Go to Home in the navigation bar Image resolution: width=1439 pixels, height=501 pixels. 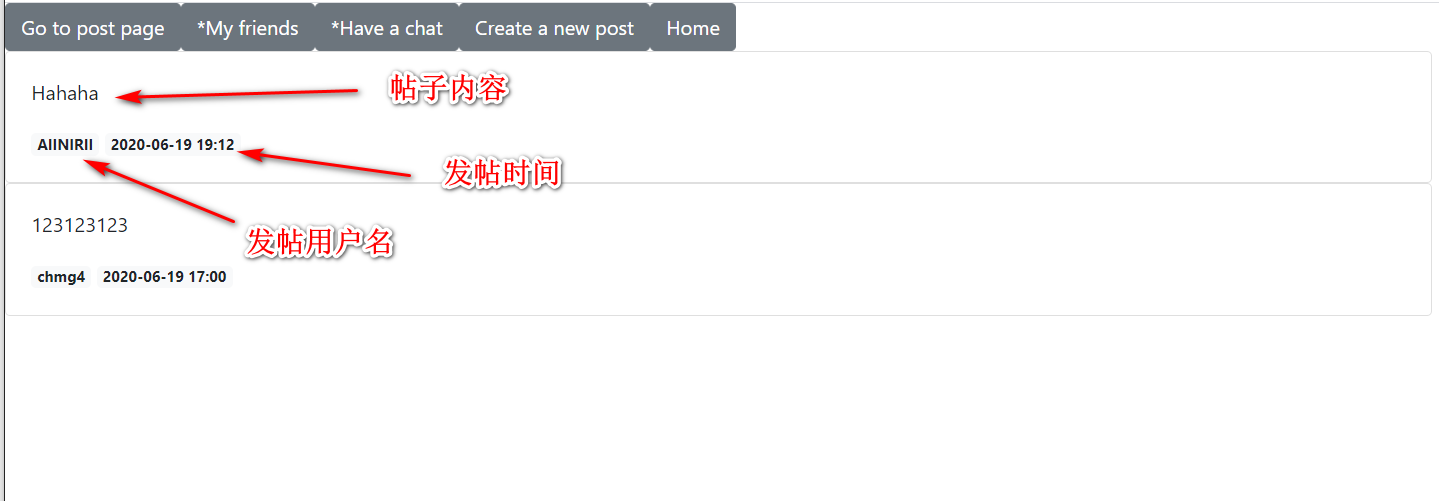(x=693, y=28)
